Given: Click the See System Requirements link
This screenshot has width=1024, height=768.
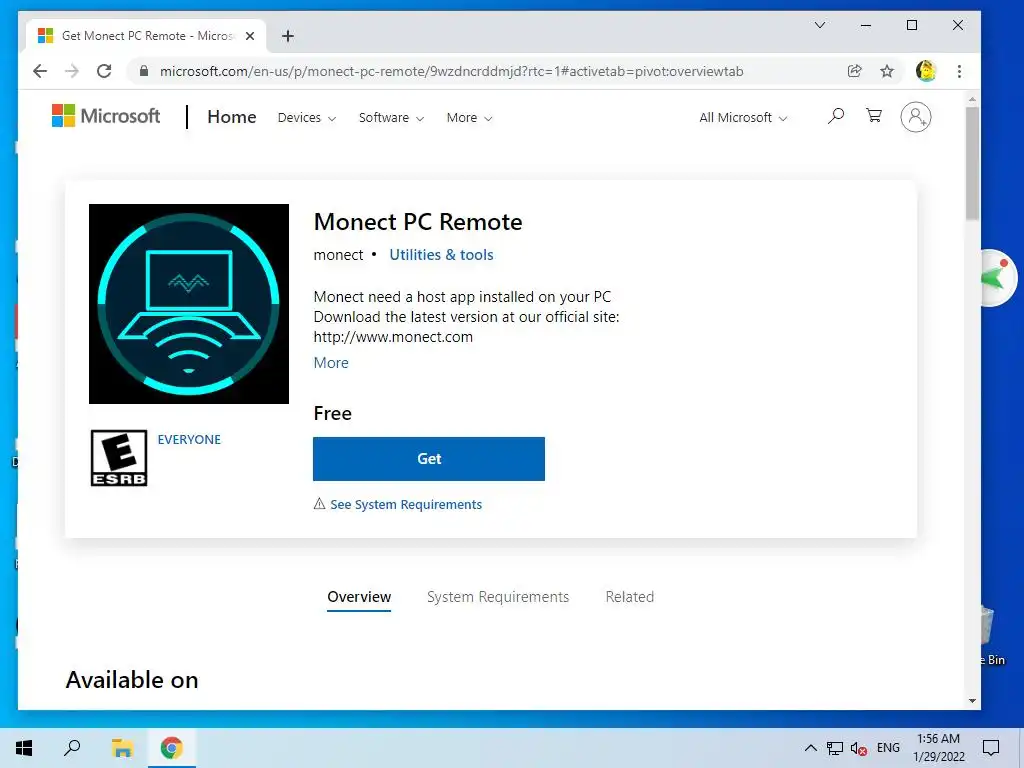Looking at the screenshot, I should pyautogui.click(x=406, y=504).
